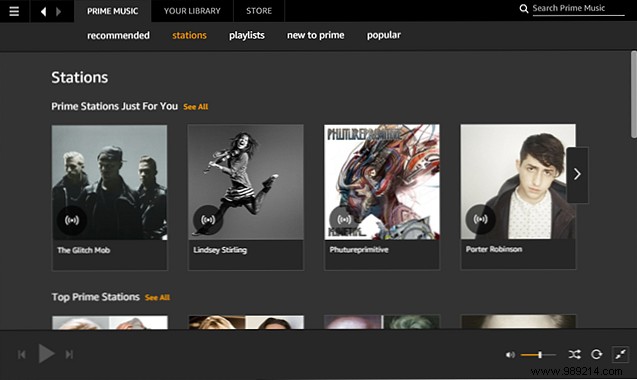637x380 pixels.
Task: Open the popular section
Action: (384, 35)
